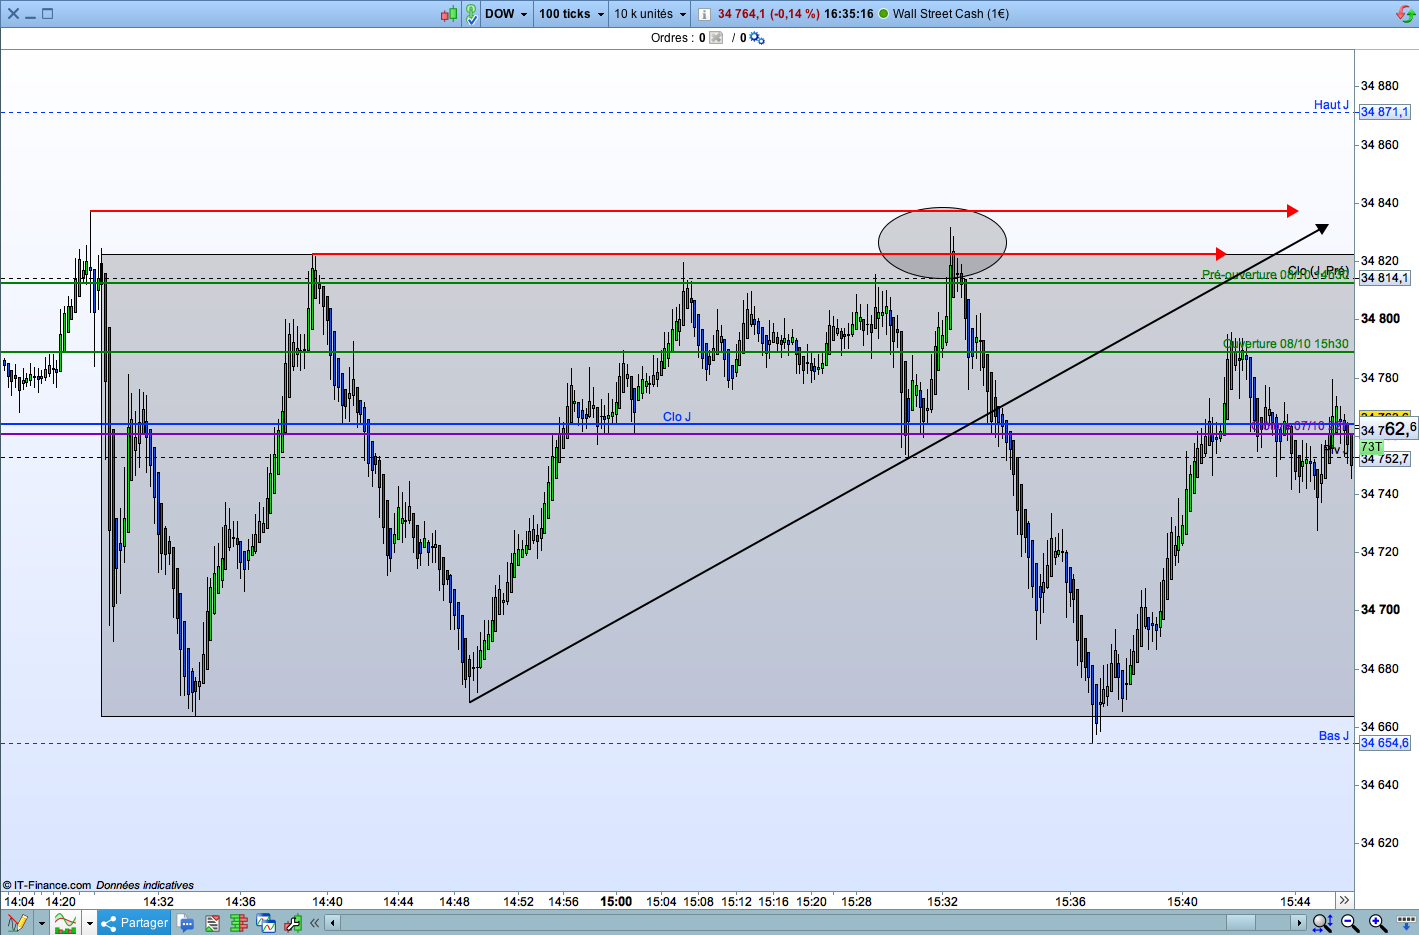
Task: Click the » chevron at time axis end
Action: tap(1345, 901)
